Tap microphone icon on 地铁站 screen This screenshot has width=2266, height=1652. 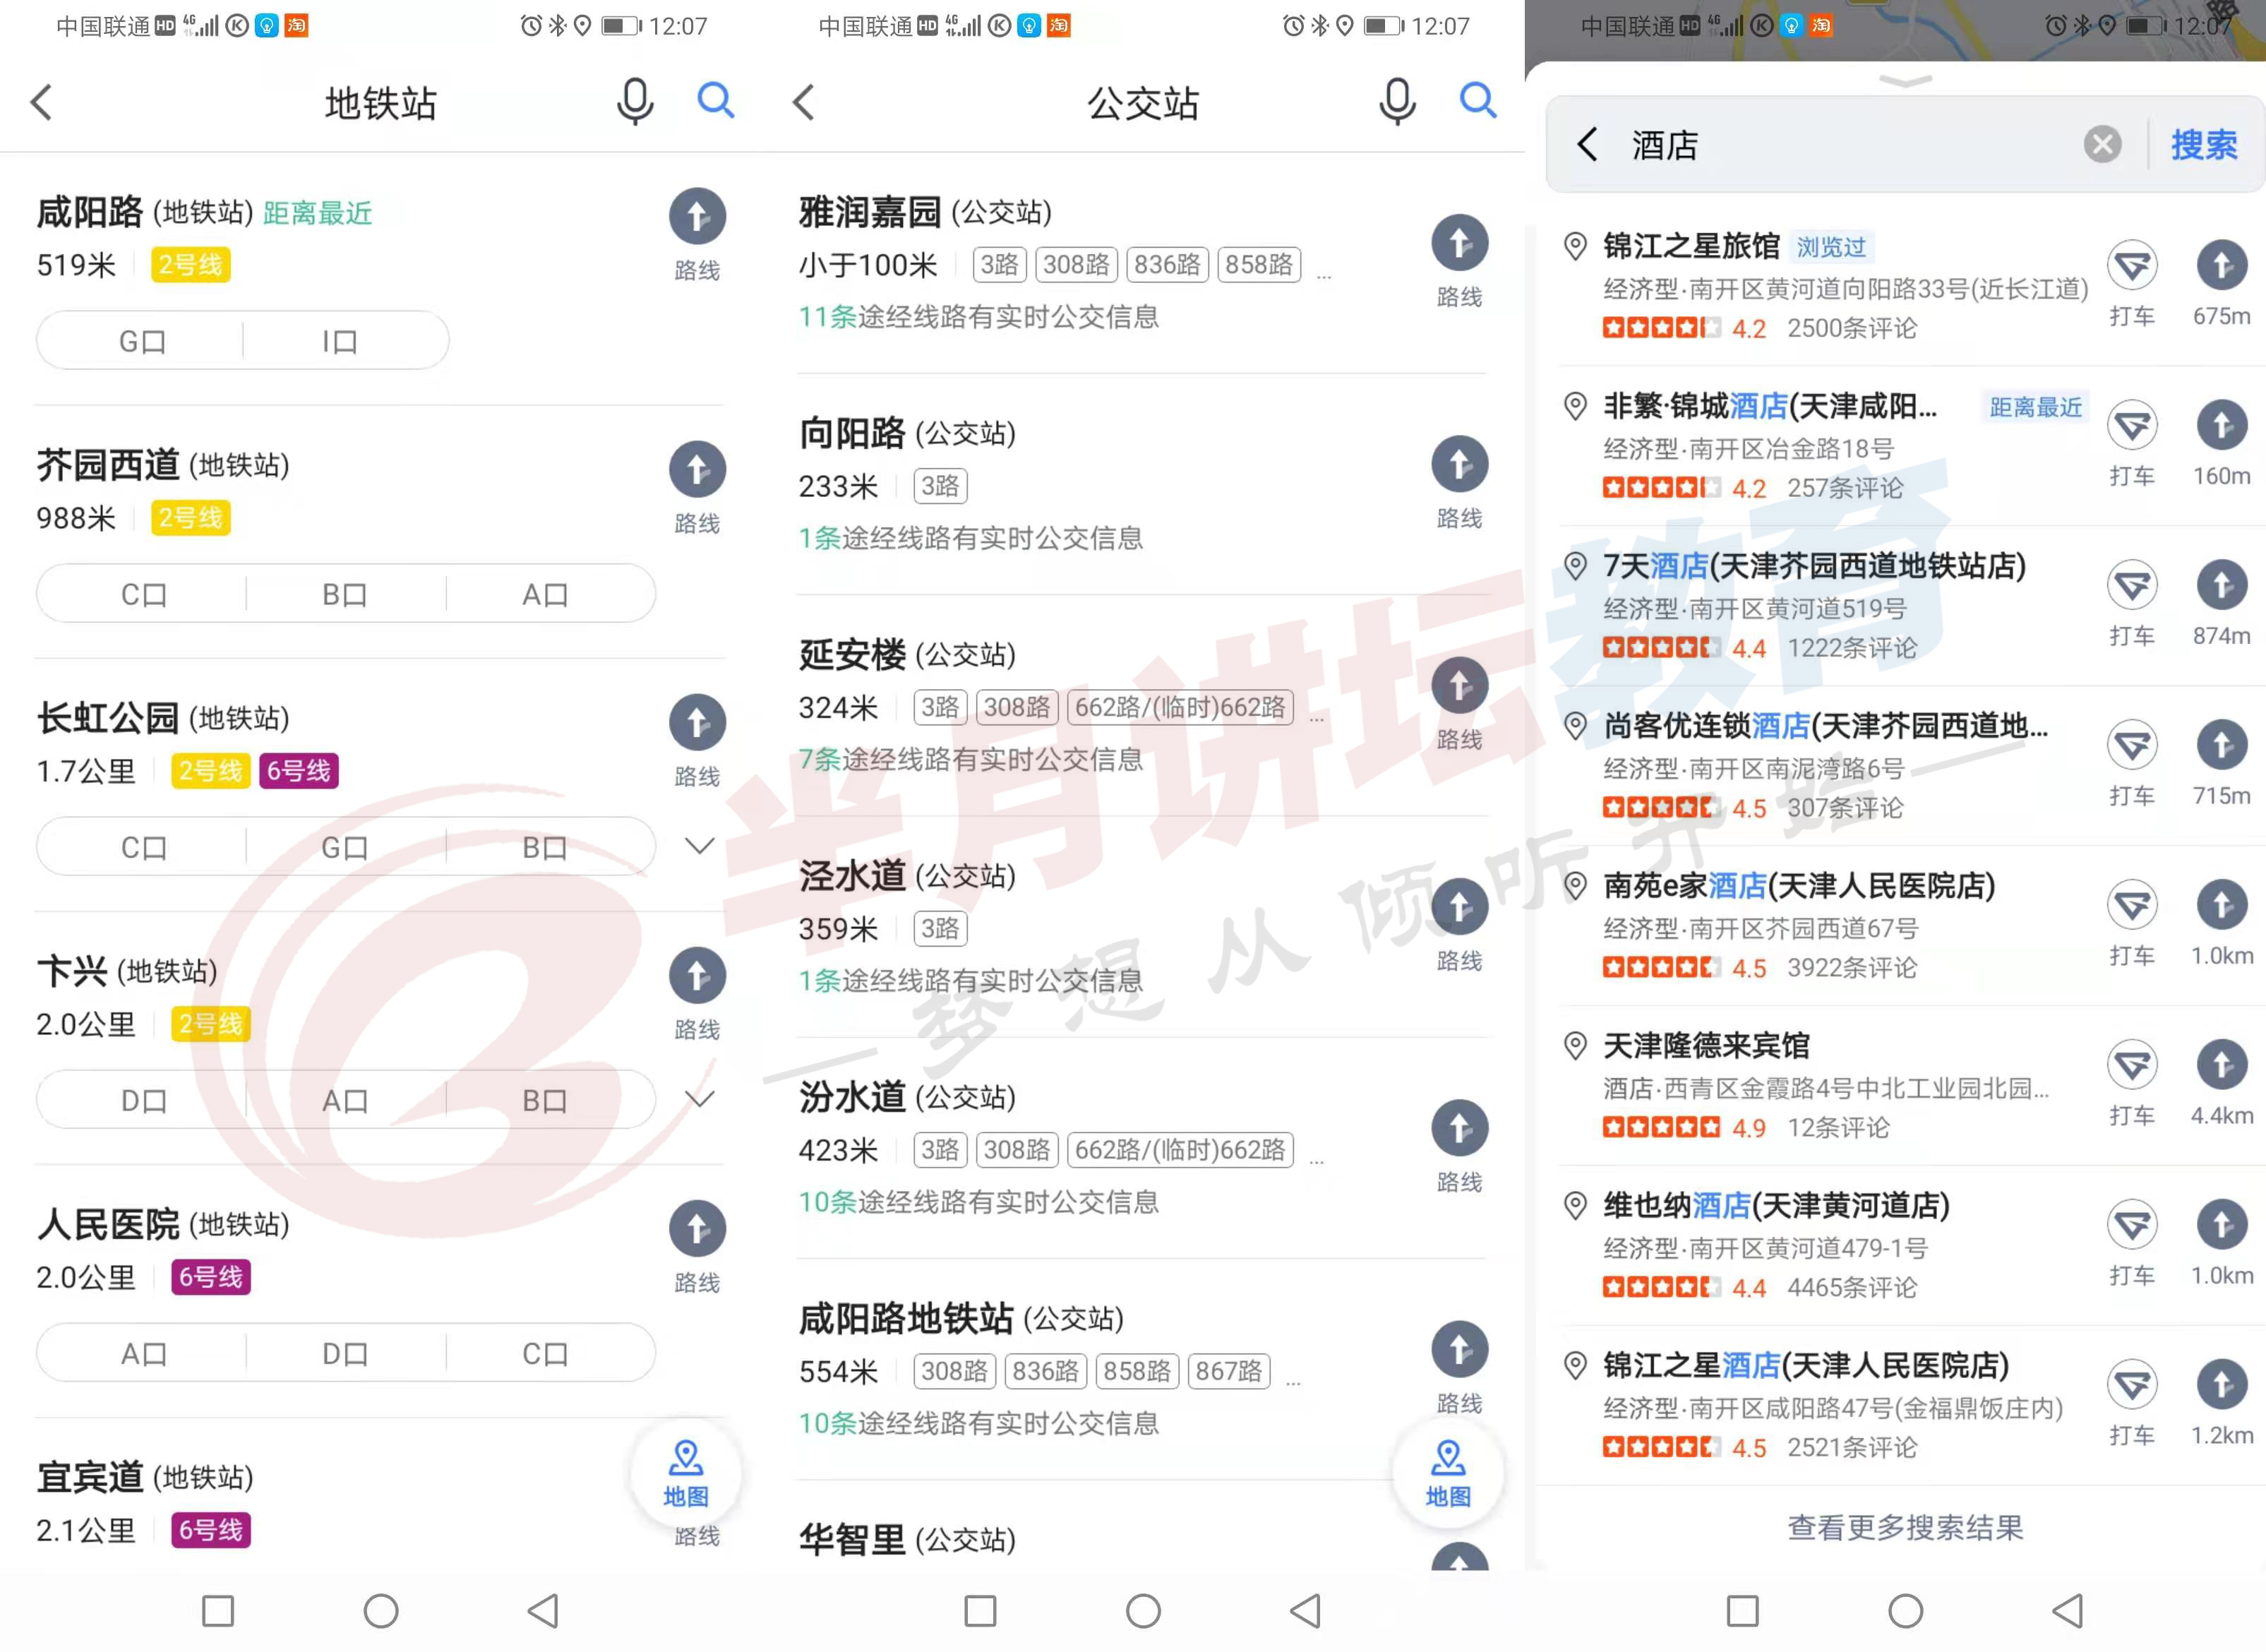[635, 101]
